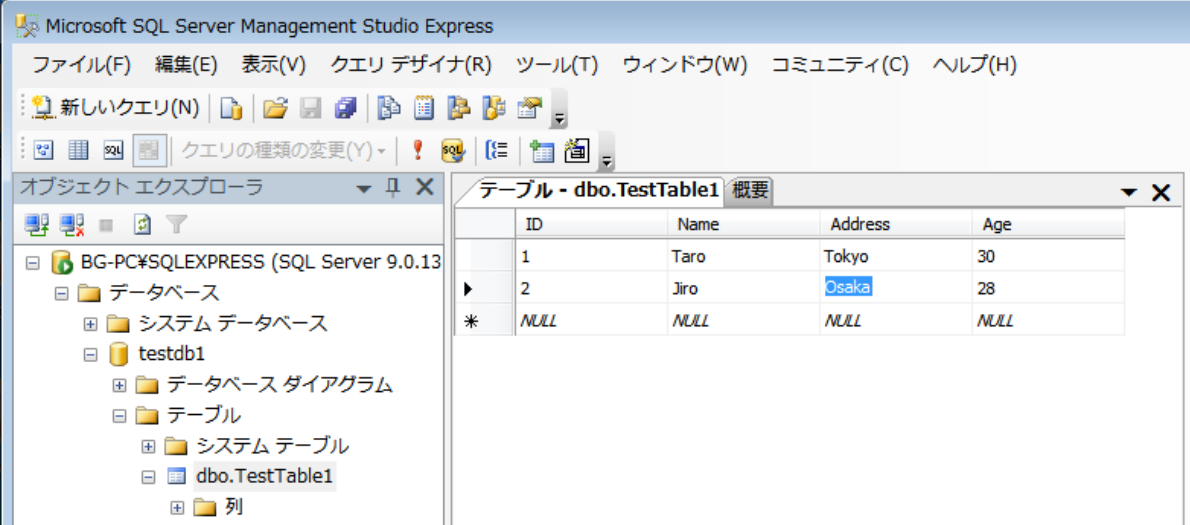The height and width of the screenshot is (525, 1190).
Task: Toggle the Object Explorer auto-hide pin
Action: click(392, 187)
